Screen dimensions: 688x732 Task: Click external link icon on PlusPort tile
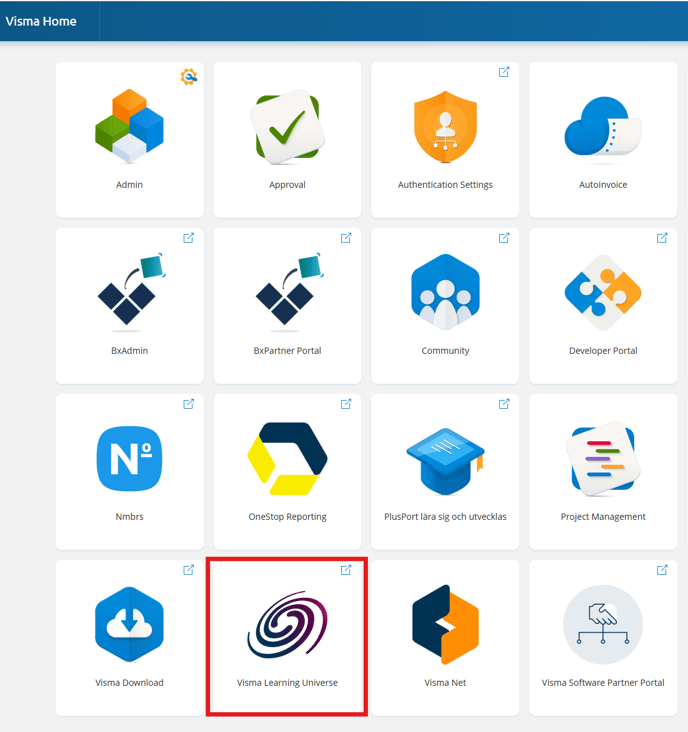(x=504, y=404)
